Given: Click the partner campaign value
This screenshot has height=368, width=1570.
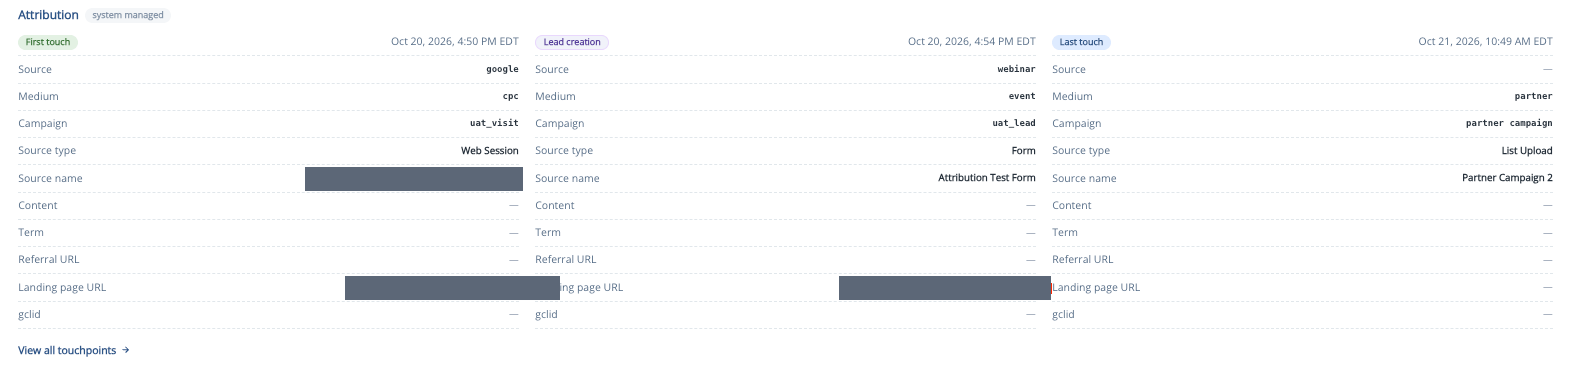Looking at the screenshot, I should (1509, 123).
